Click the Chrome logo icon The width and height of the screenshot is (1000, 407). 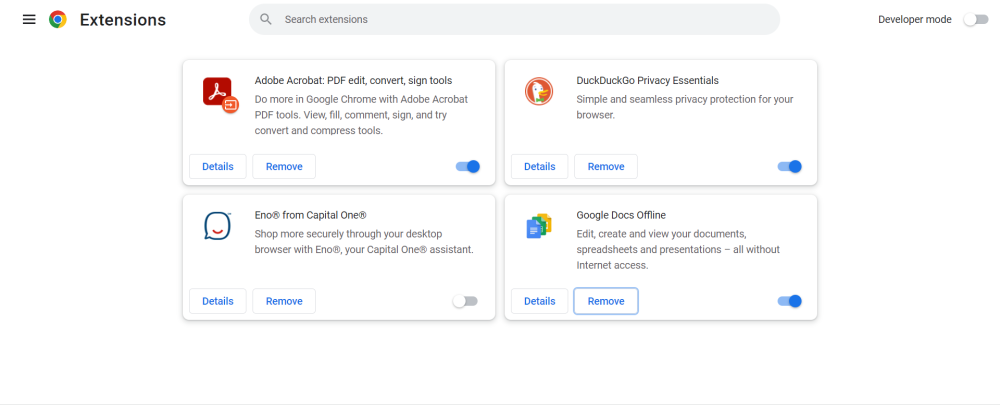click(58, 20)
